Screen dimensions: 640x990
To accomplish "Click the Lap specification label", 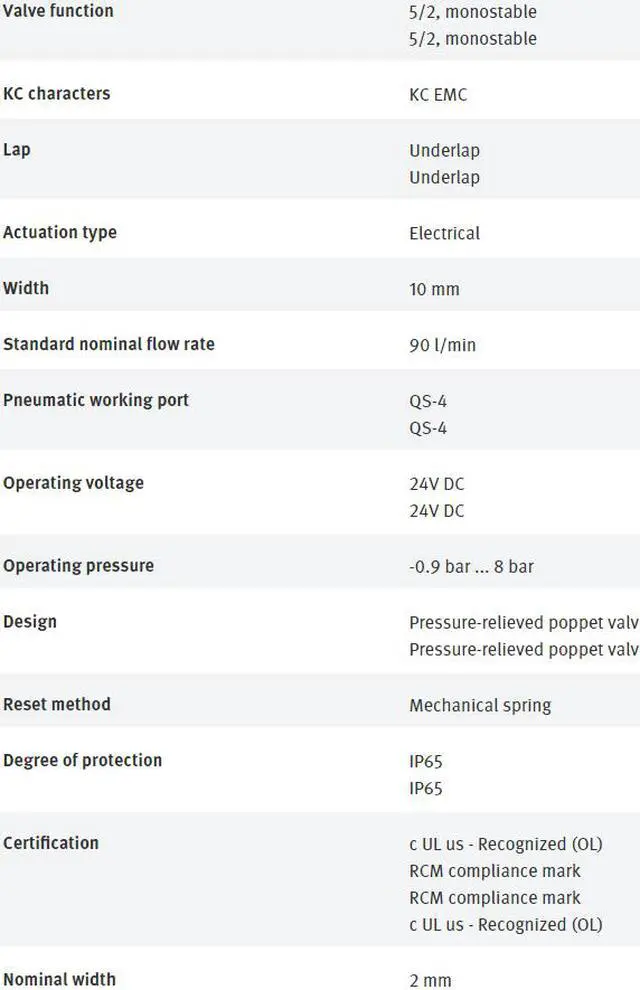I will point(17,150).
